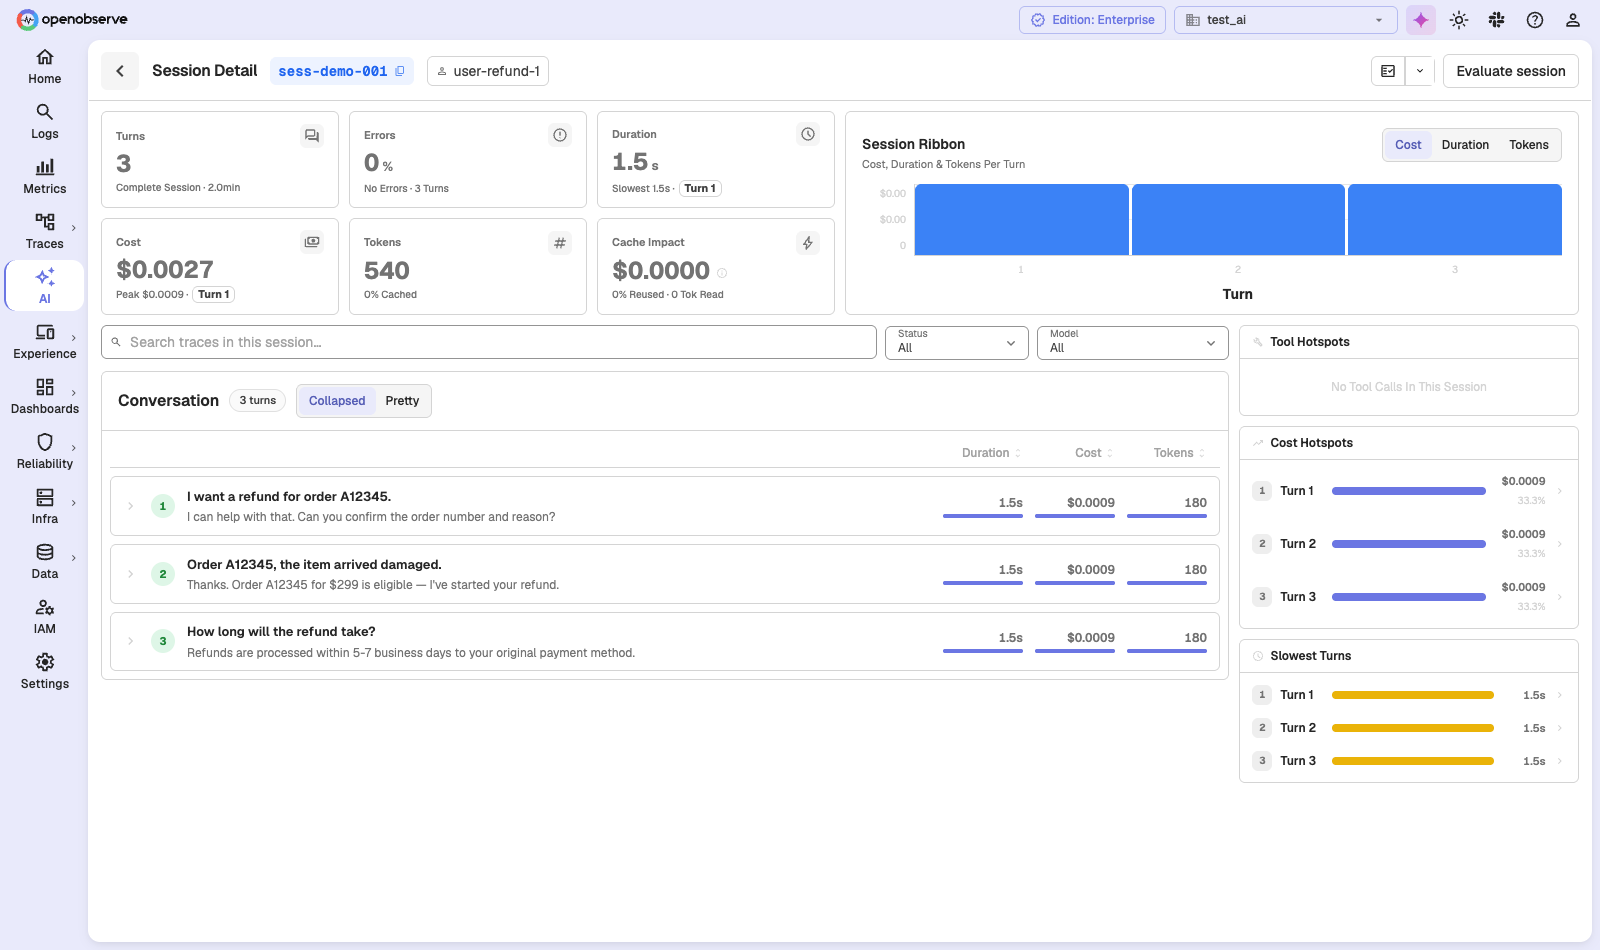This screenshot has width=1600, height=950.
Task: Open Data section in sidebar
Action: coord(44,562)
